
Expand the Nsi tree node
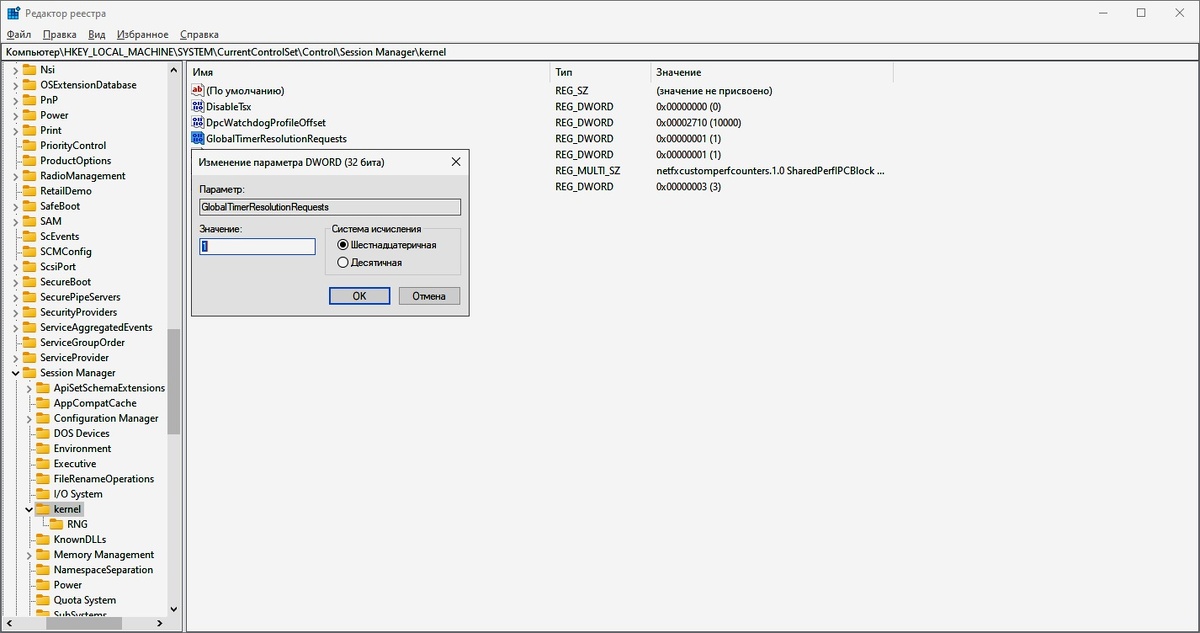[15, 70]
